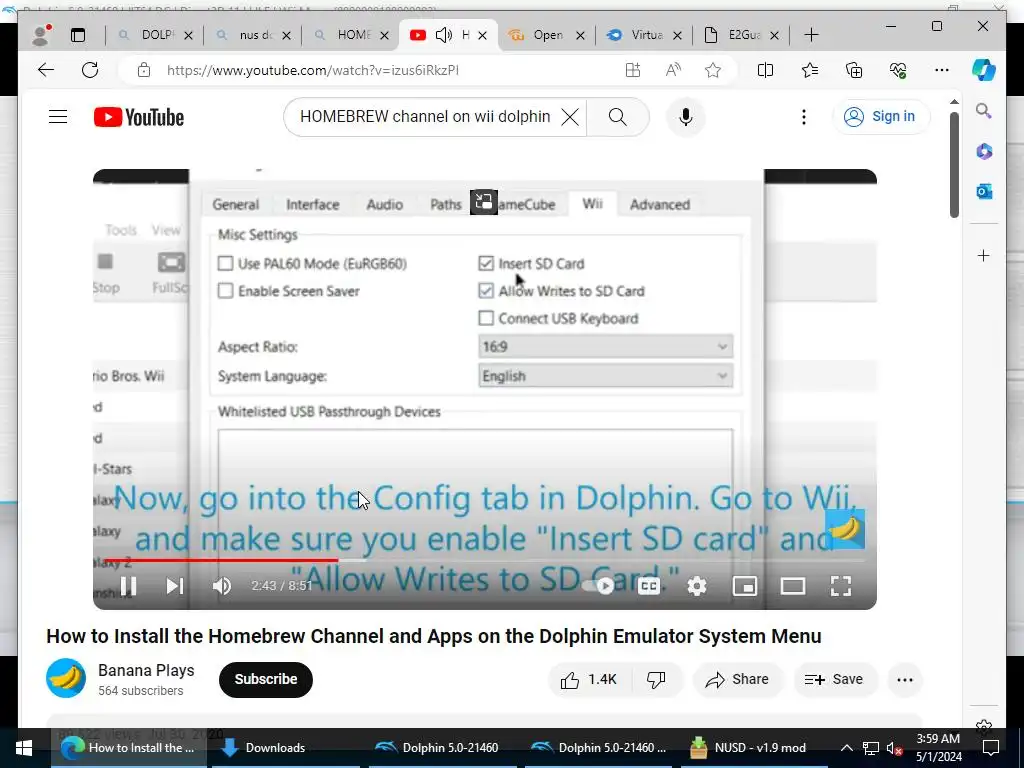This screenshot has width=1024, height=768.
Task: Save the video to a playlist
Action: pos(834,680)
